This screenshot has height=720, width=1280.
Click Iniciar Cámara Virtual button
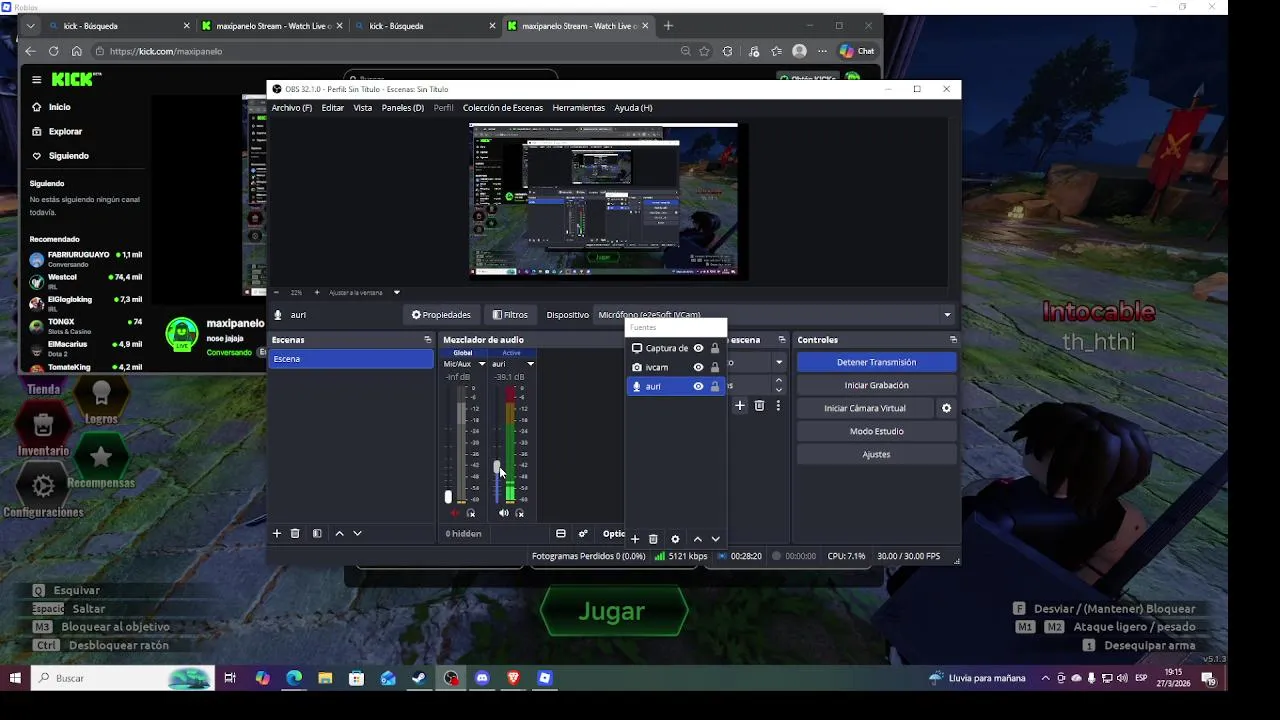tap(865, 408)
